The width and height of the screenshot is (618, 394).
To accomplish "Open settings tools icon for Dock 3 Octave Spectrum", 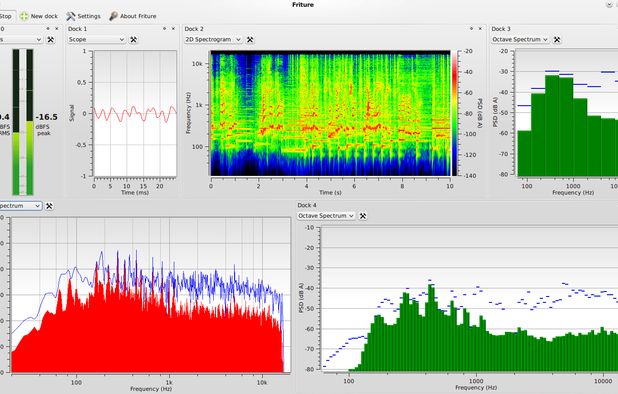I will [x=557, y=39].
